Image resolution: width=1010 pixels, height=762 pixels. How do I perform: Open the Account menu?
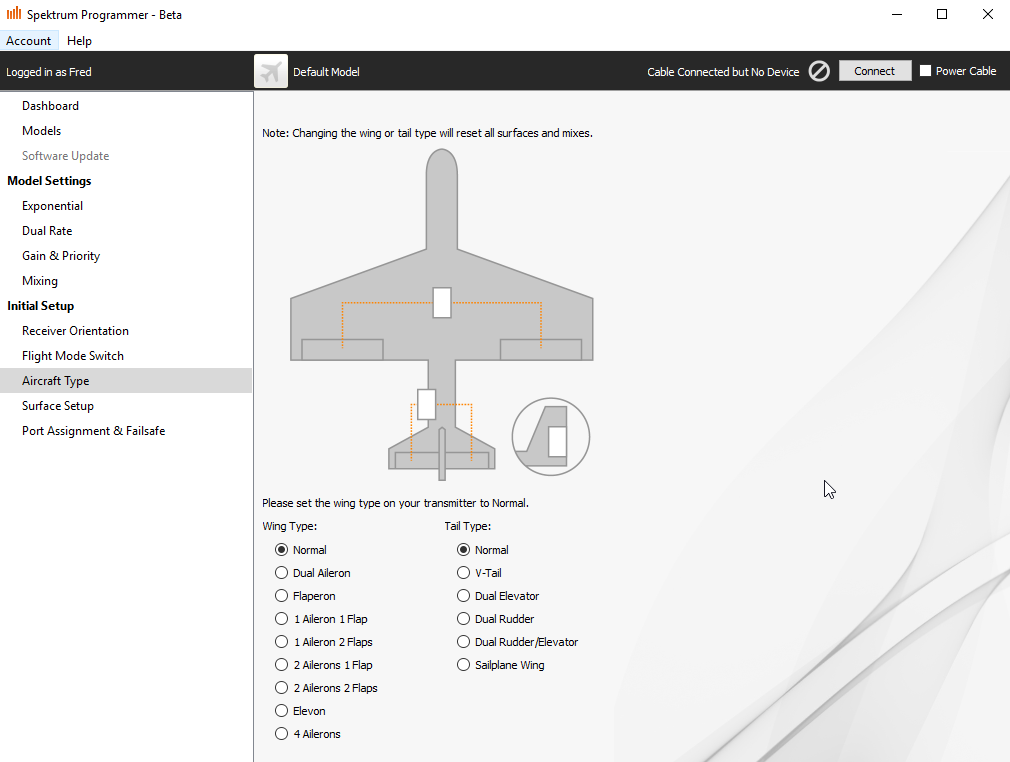point(29,41)
